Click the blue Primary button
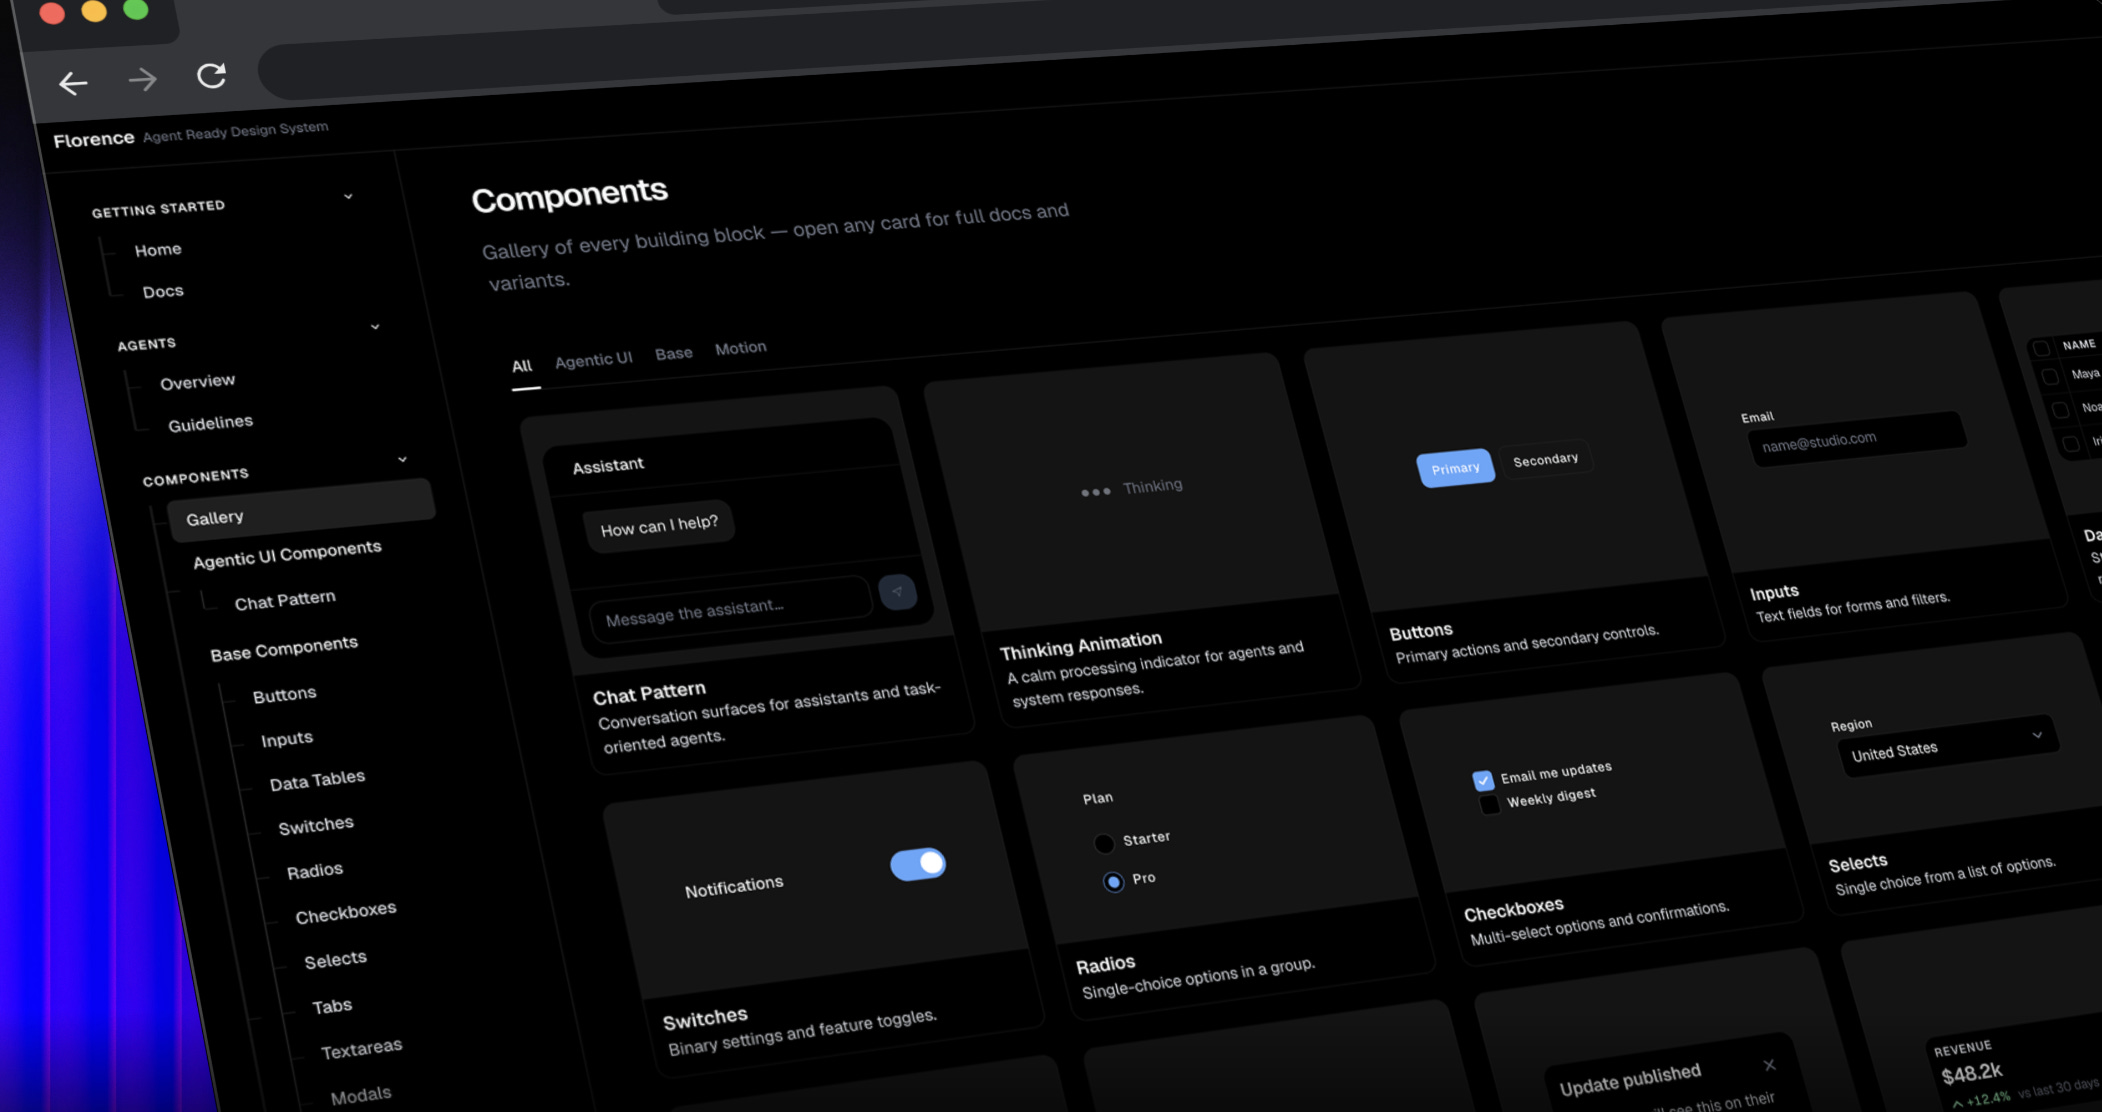Viewport: 2102px width, 1112px height. 1455,468
